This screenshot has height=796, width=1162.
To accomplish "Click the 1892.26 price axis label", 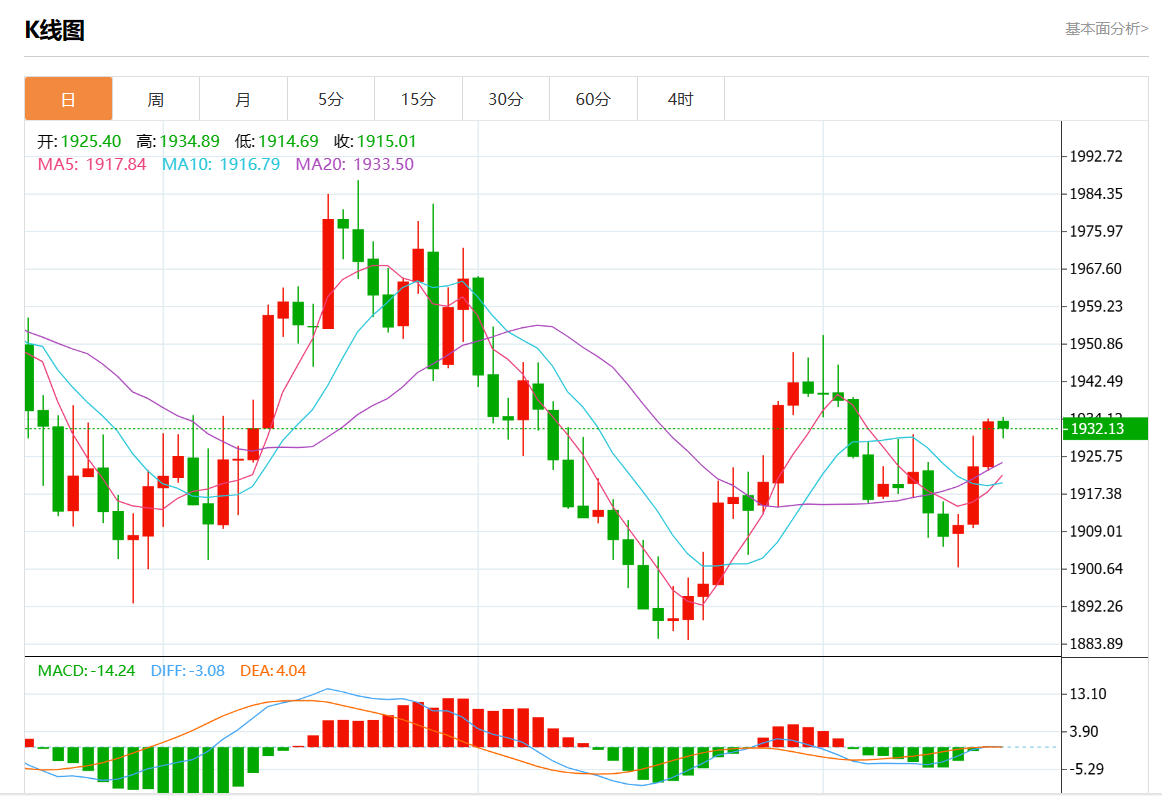I will 1095,606.
